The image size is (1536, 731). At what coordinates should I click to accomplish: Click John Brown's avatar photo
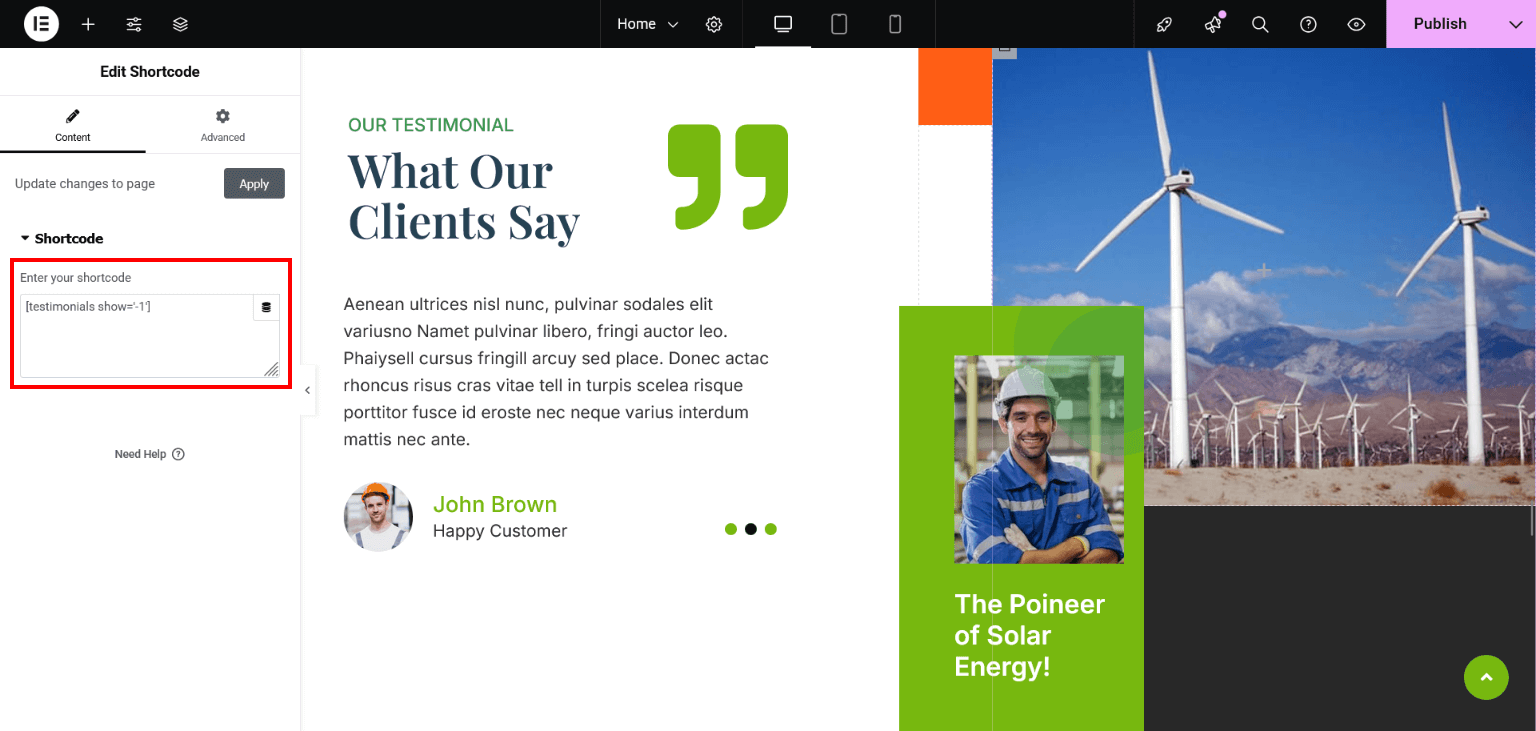[378, 517]
